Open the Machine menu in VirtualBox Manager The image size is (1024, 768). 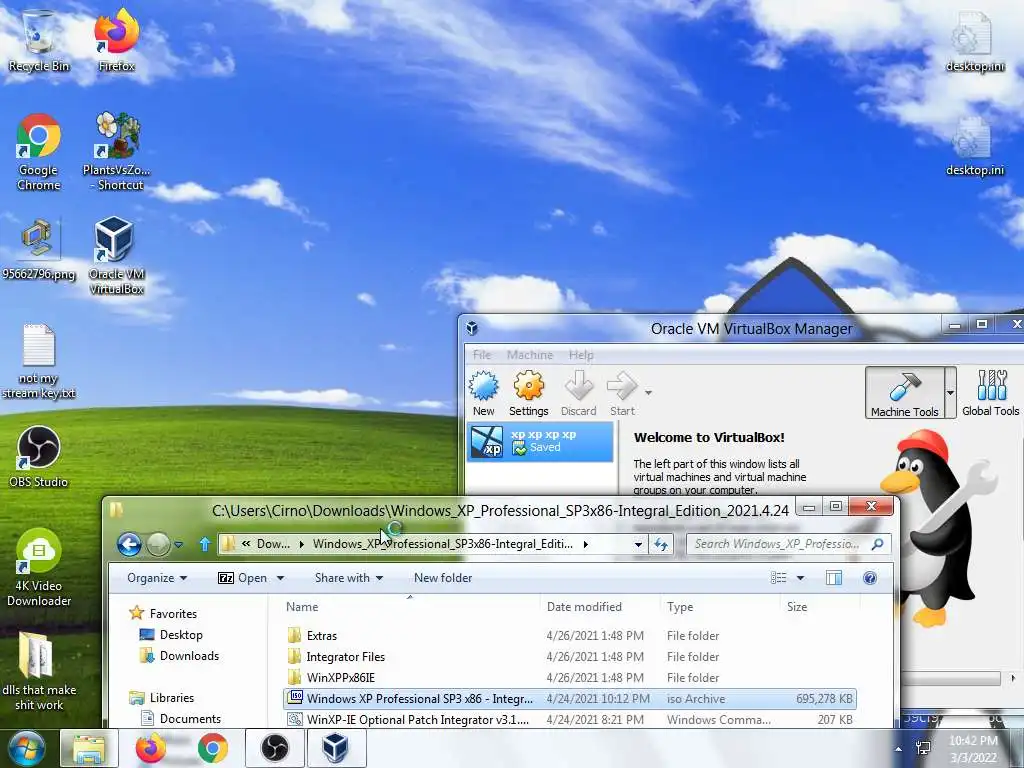point(530,355)
